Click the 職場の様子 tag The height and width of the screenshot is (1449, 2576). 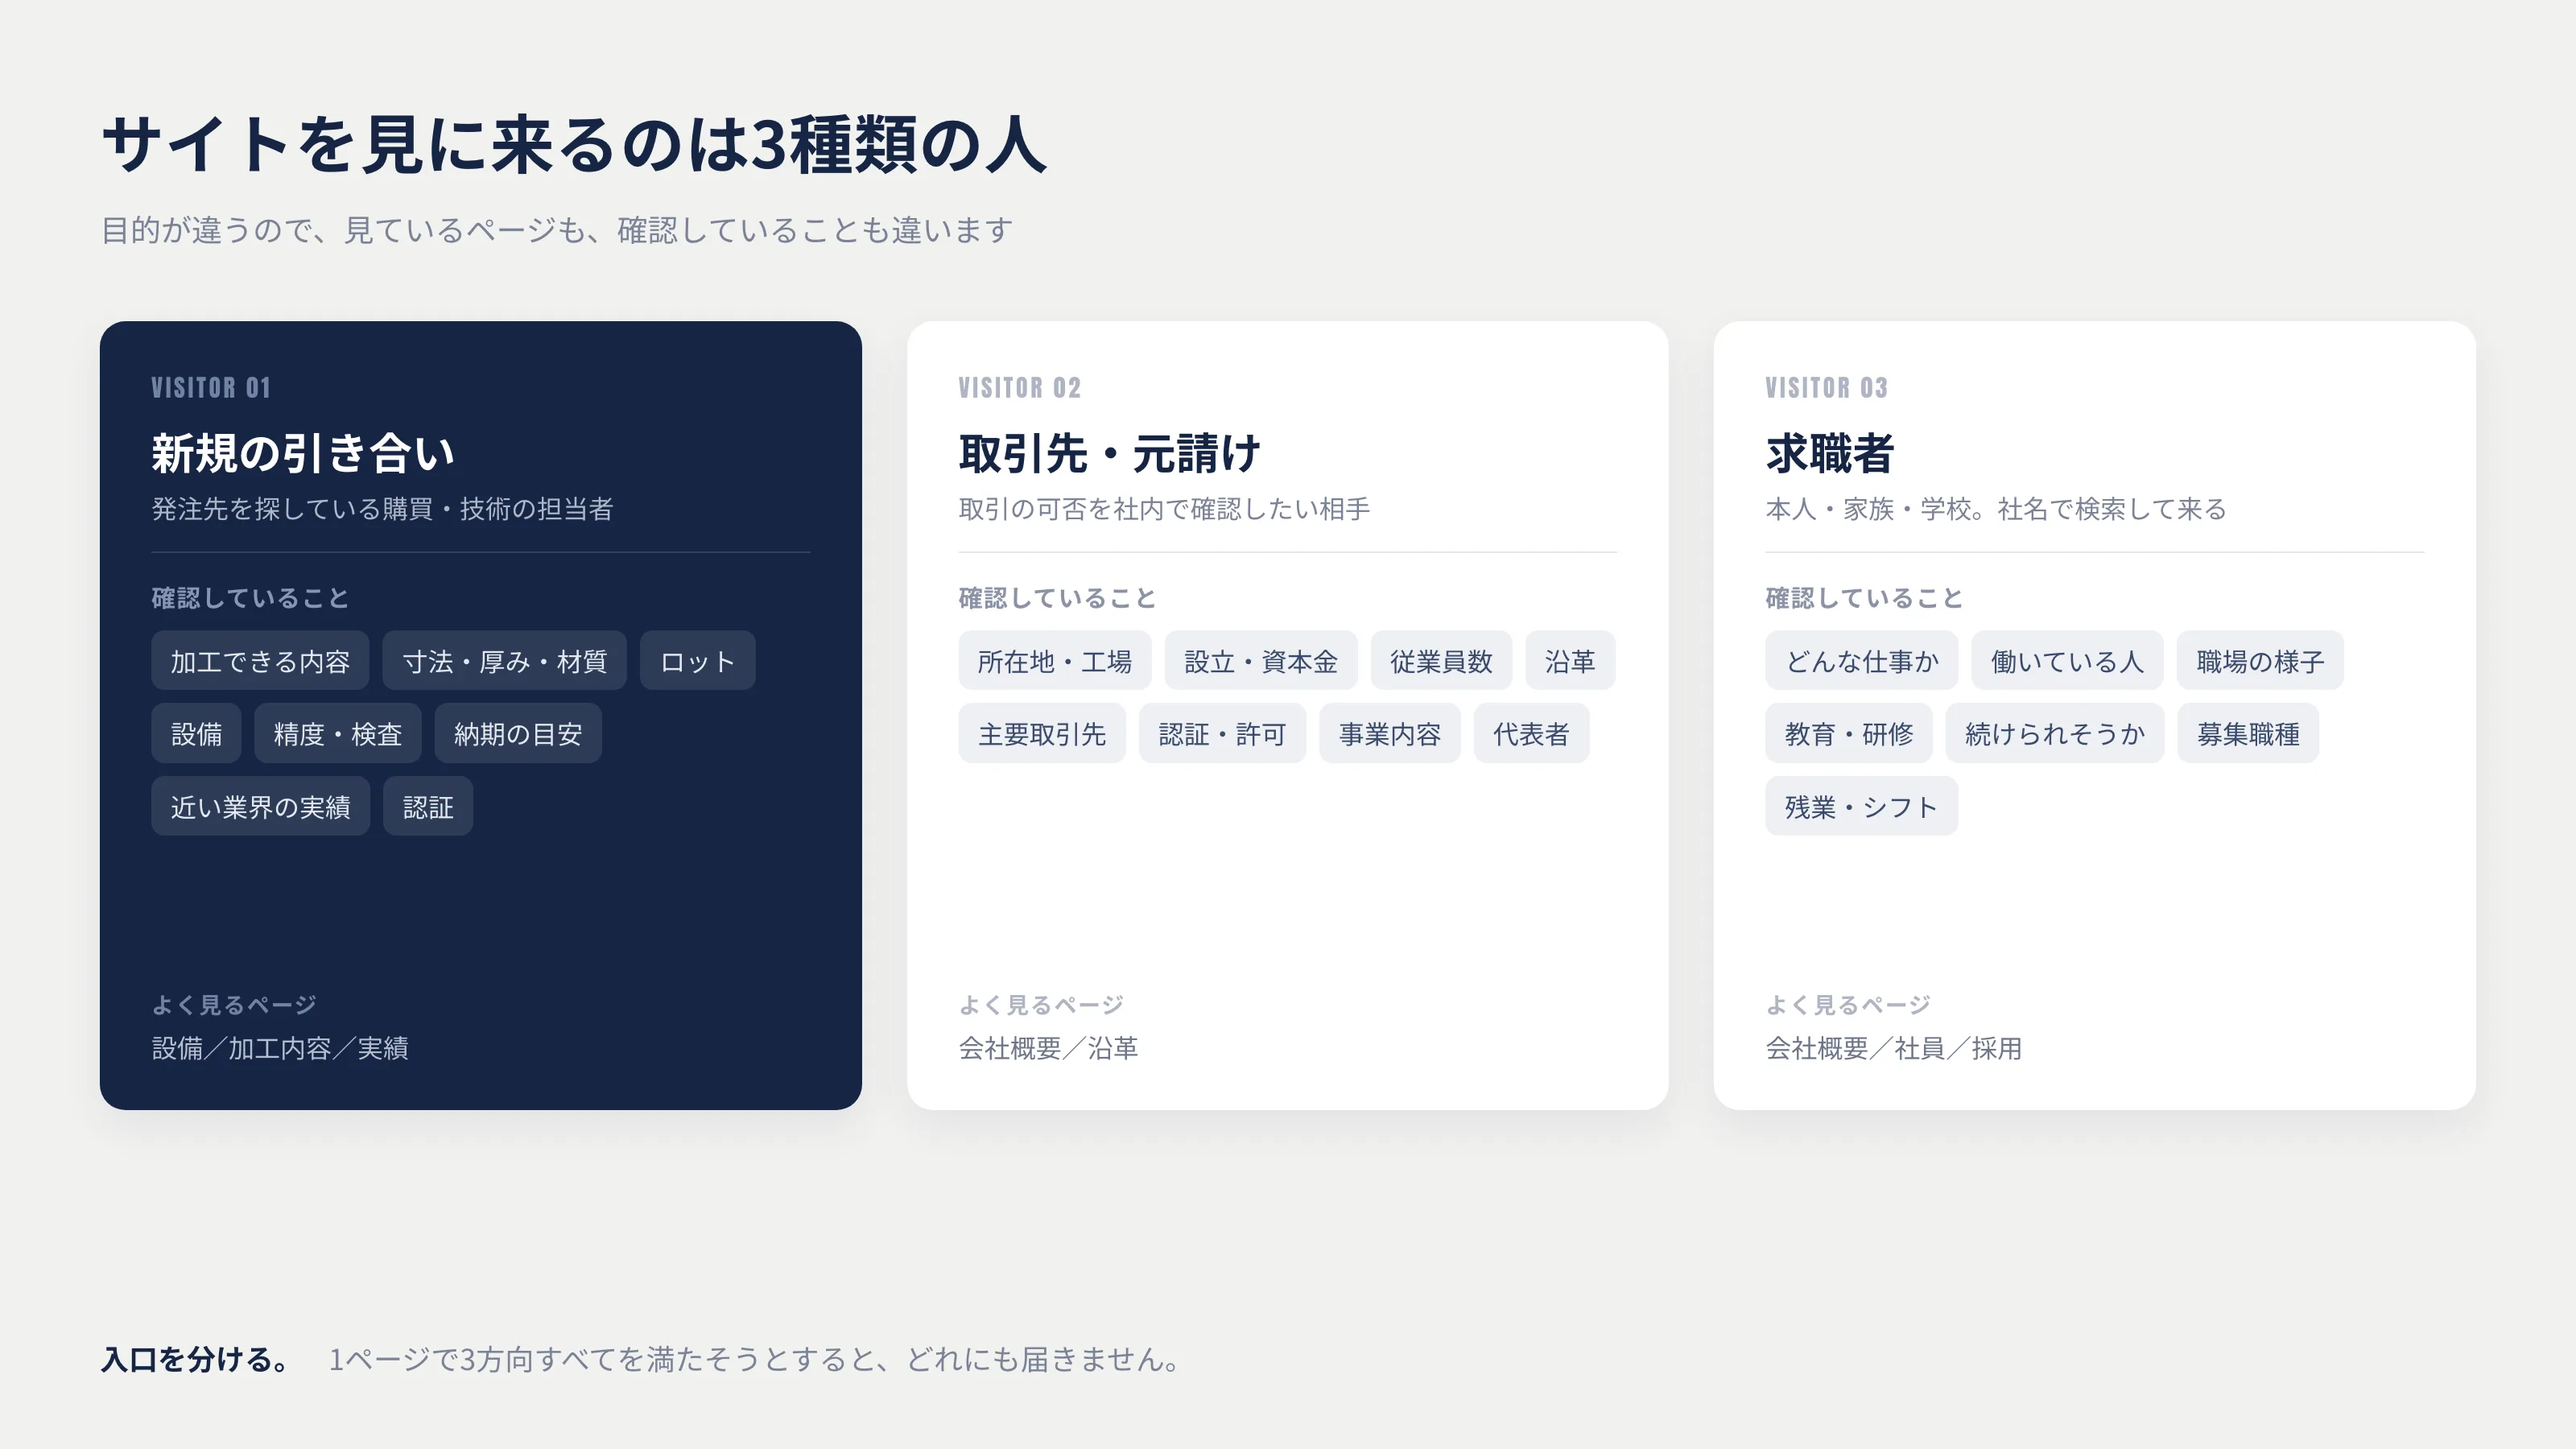pyautogui.click(x=2260, y=661)
